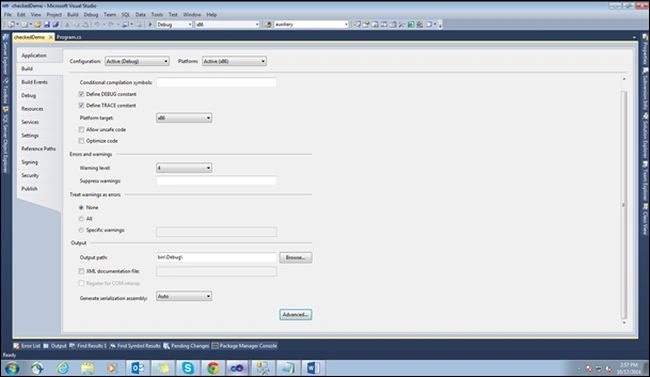
Task: Open the File menu
Action: click(8, 15)
